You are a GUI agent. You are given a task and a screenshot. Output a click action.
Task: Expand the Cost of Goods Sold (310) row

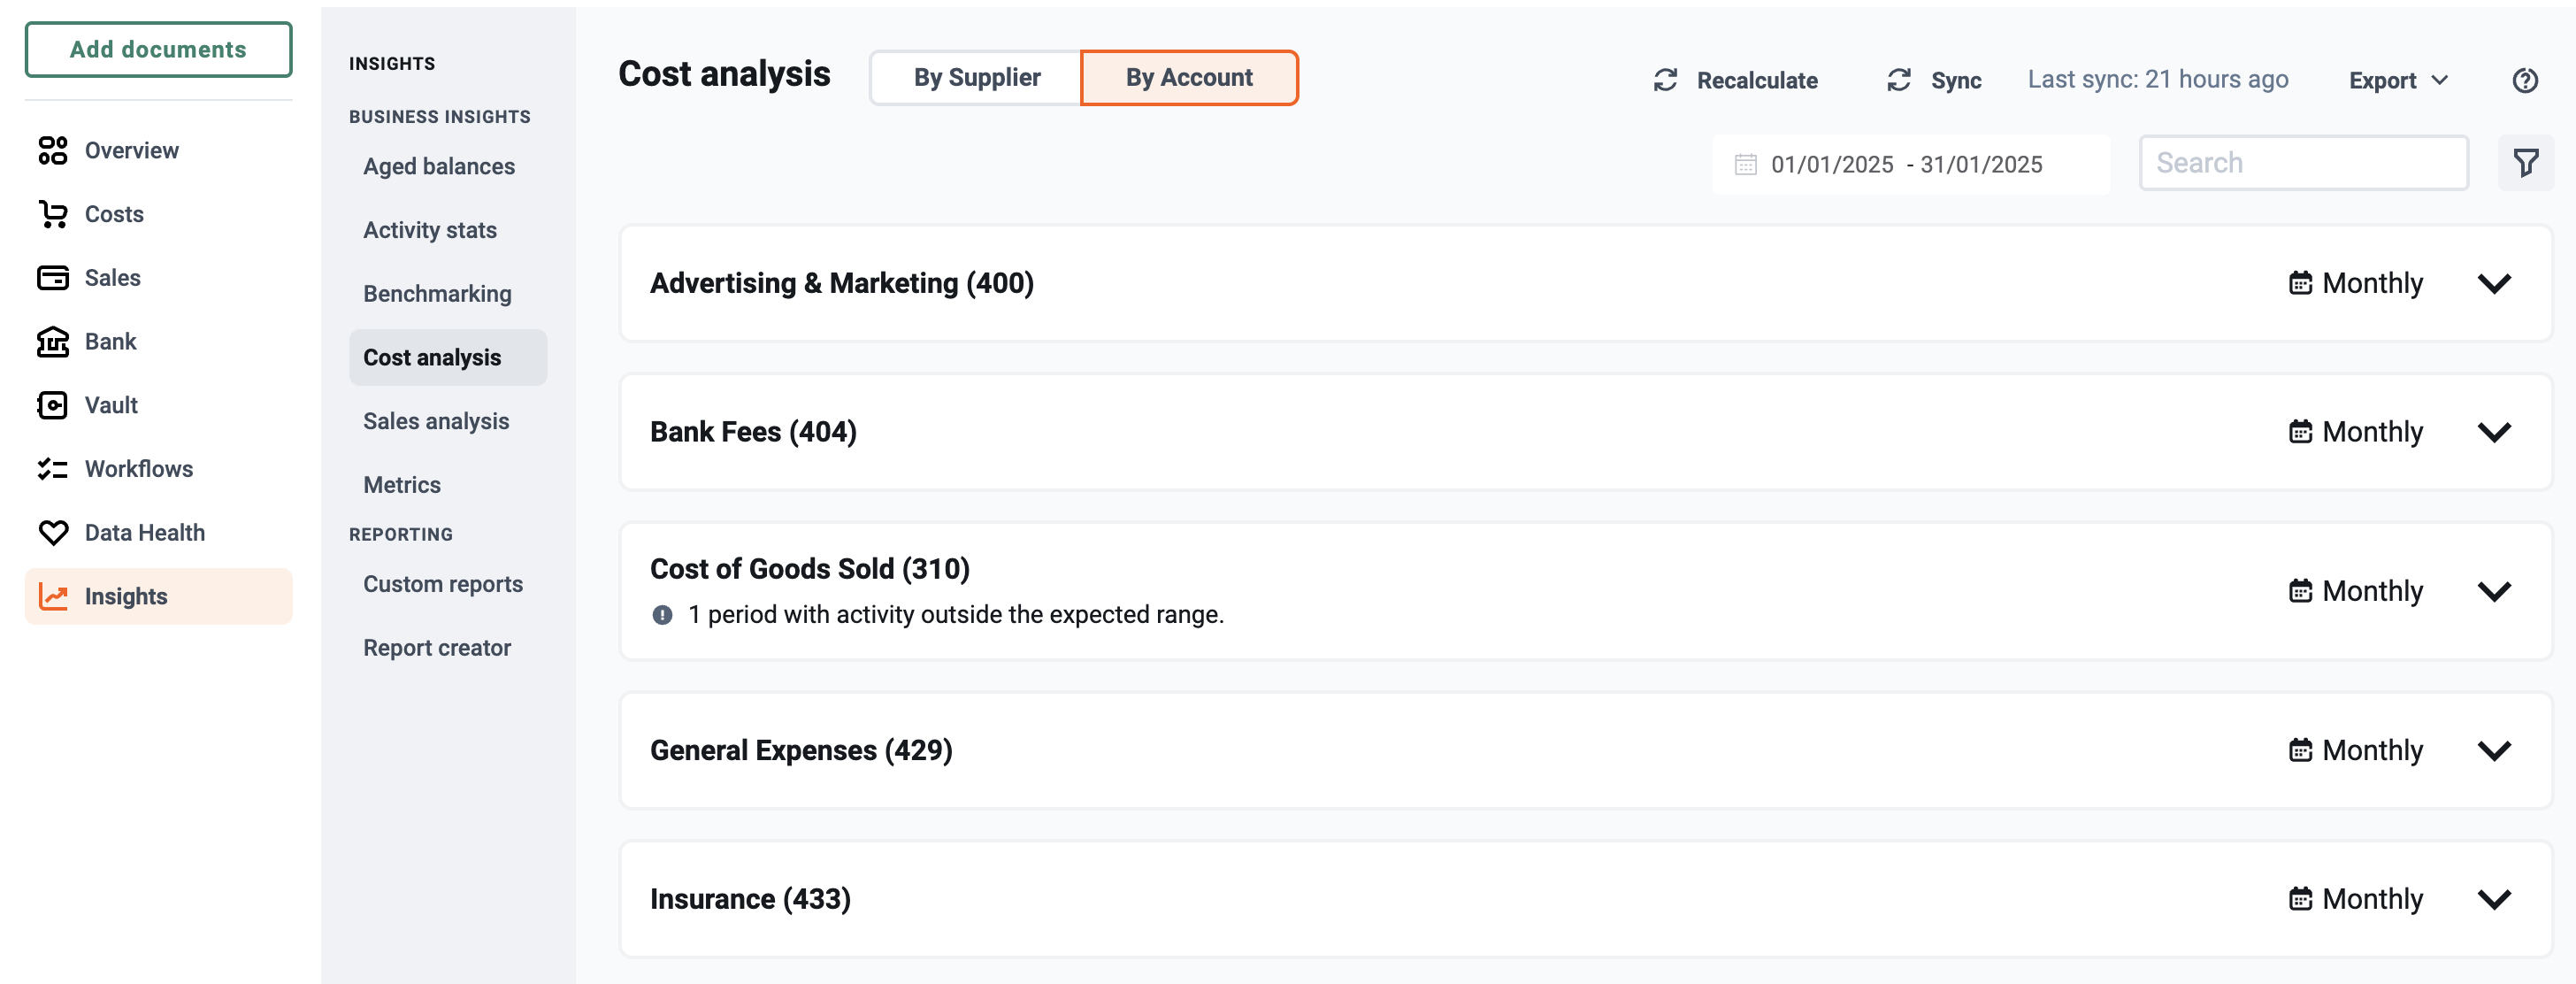pos(2494,592)
